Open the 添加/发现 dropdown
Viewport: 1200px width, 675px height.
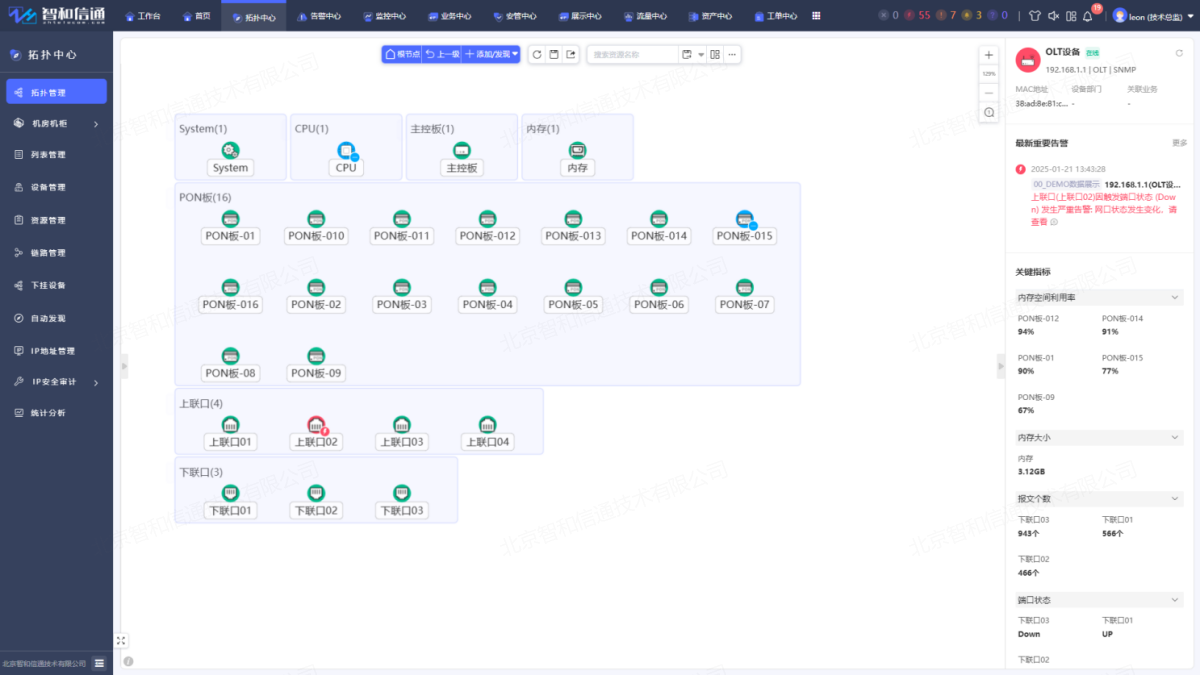(x=491, y=54)
